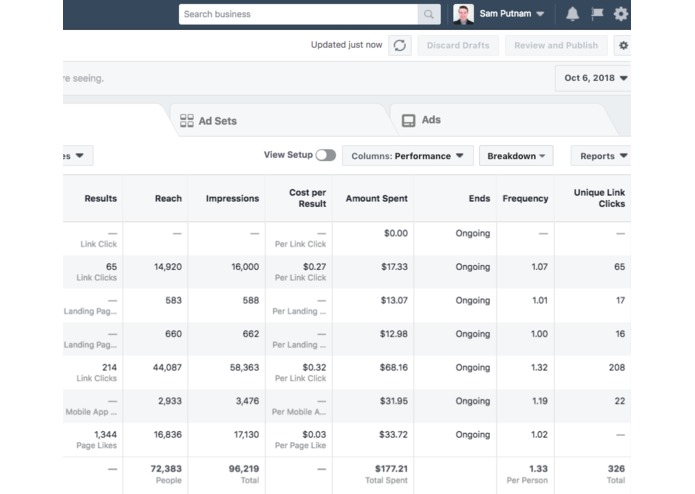The height and width of the screenshot is (494, 695).
Task: Click the $0.03 Per Page Like cell
Action: (x=314, y=435)
